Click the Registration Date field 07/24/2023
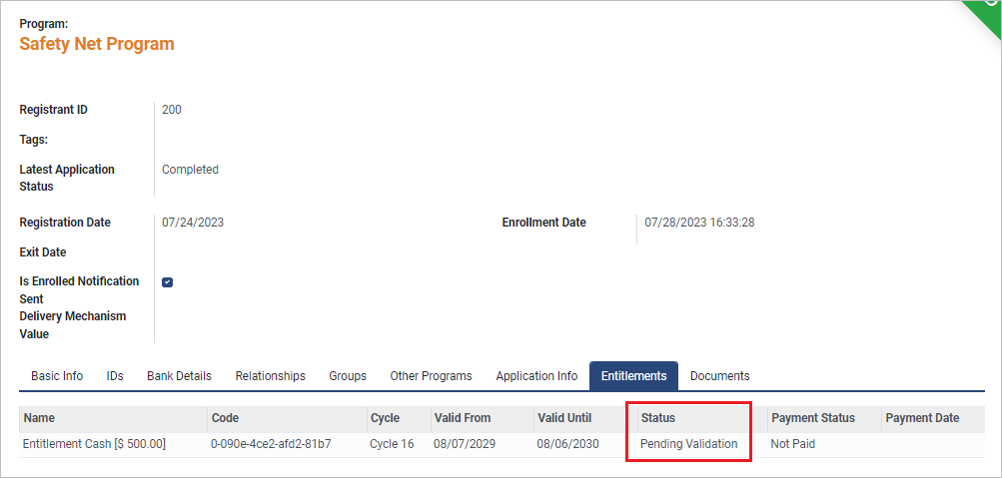This screenshot has height=478, width=1002. pos(192,223)
